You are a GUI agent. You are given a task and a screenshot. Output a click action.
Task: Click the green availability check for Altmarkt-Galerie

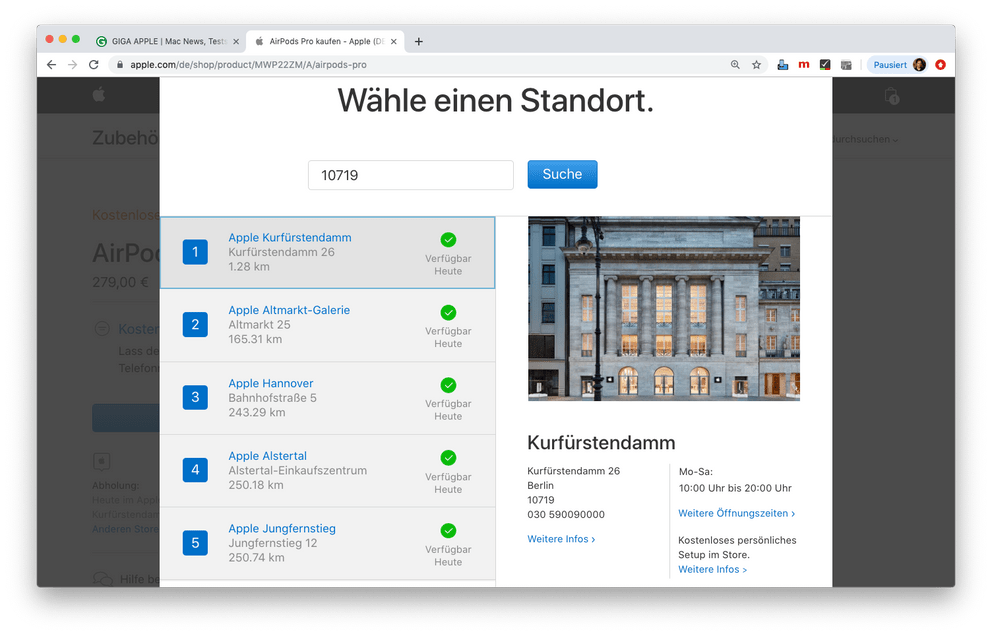pyautogui.click(x=449, y=313)
